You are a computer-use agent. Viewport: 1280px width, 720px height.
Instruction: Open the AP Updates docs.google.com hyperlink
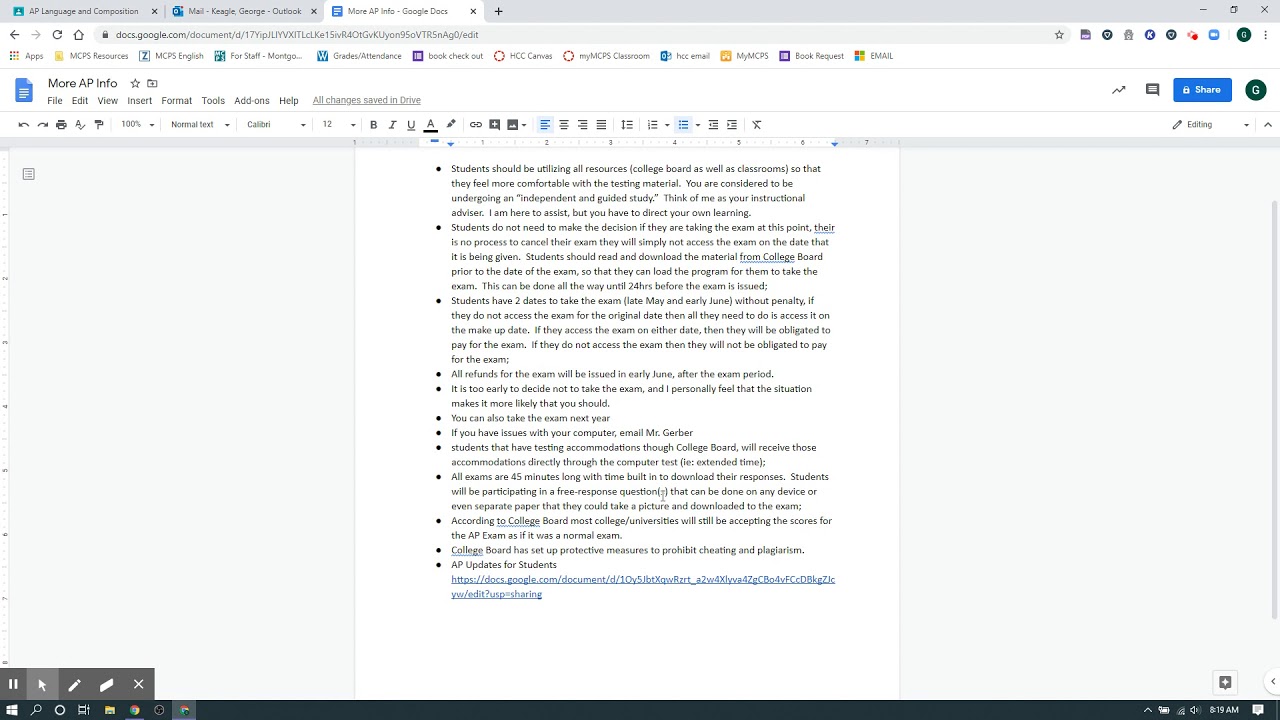(642, 586)
